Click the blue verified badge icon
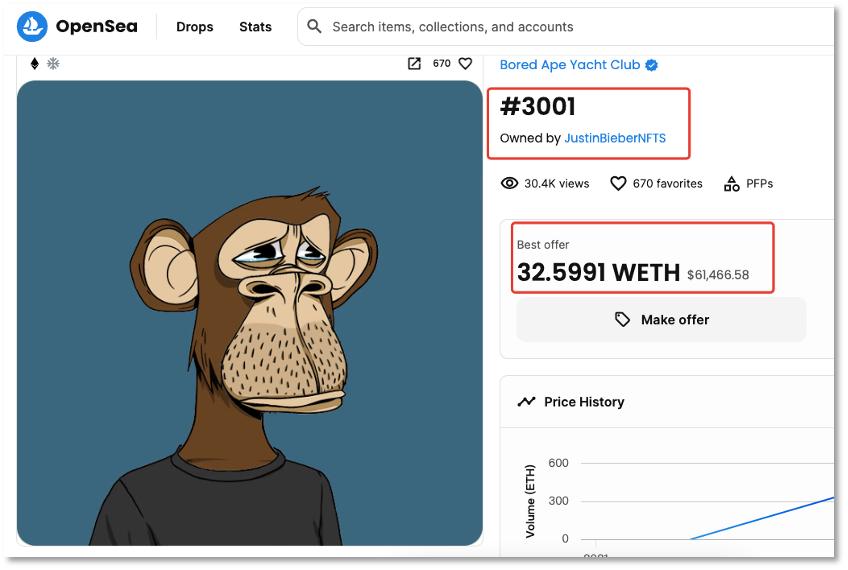This screenshot has width=848, height=570. pos(652,65)
